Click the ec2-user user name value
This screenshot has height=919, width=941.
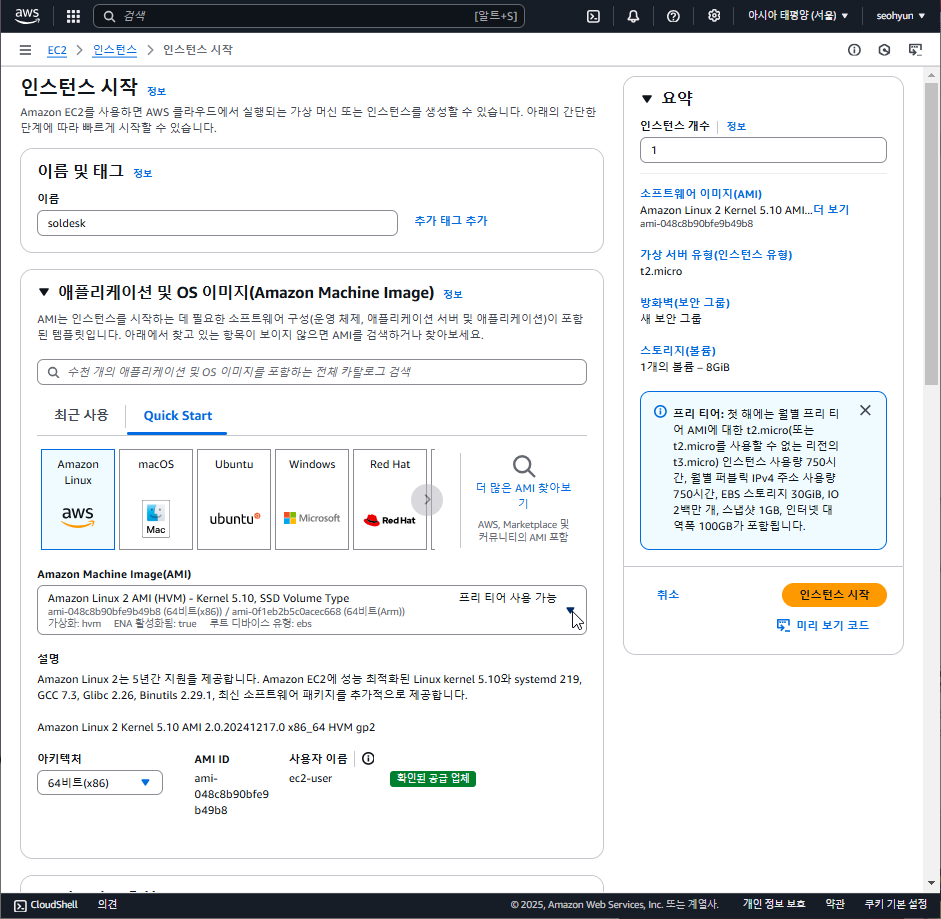(x=310, y=779)
